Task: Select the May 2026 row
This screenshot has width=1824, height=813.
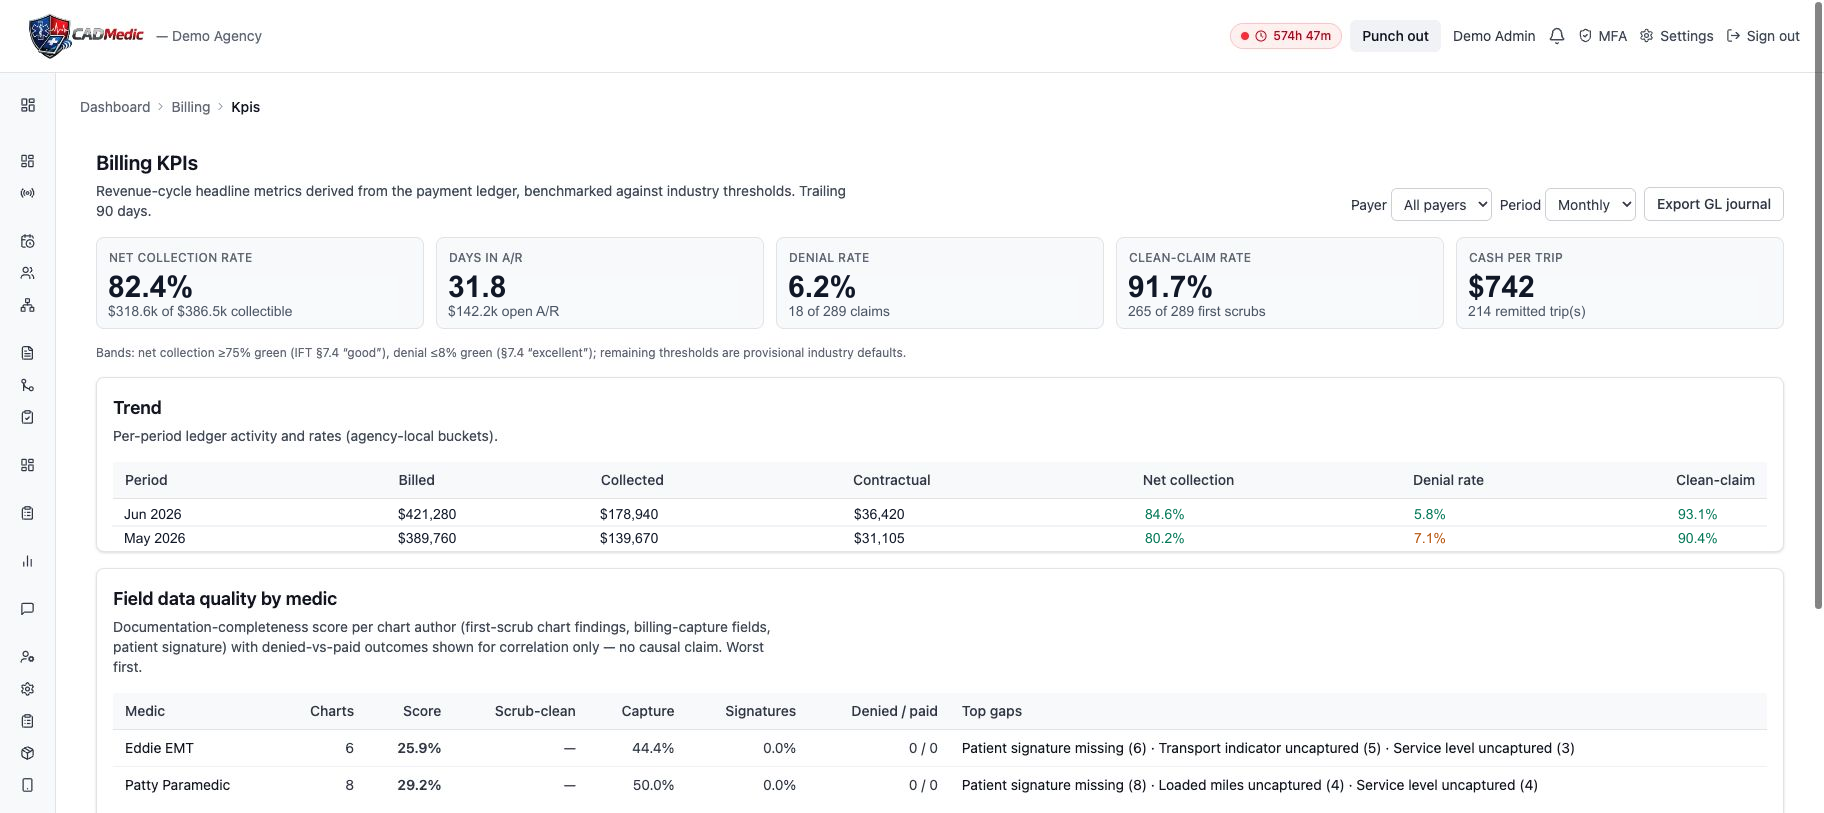Action: coord(940,538)
